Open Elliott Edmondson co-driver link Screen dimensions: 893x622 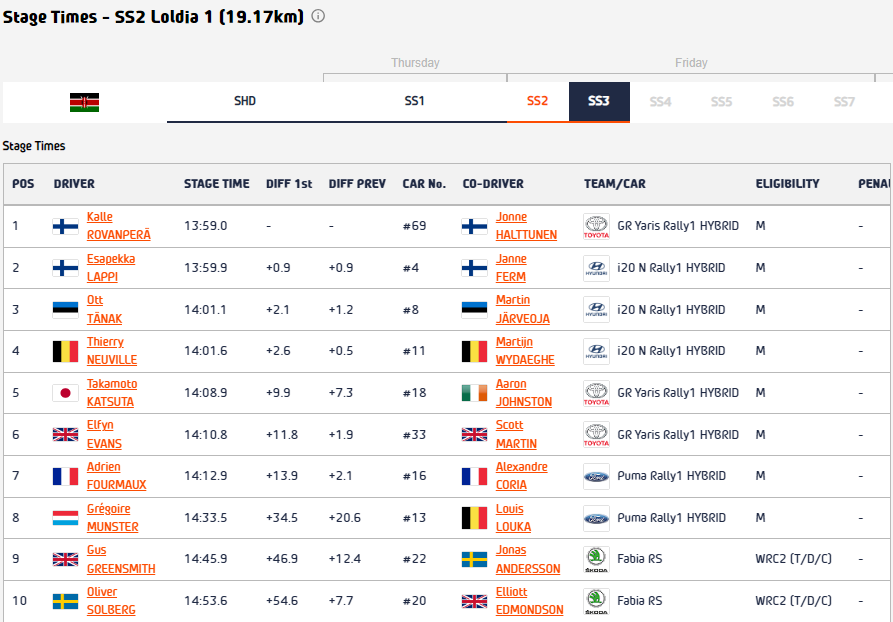pos(529,601)
